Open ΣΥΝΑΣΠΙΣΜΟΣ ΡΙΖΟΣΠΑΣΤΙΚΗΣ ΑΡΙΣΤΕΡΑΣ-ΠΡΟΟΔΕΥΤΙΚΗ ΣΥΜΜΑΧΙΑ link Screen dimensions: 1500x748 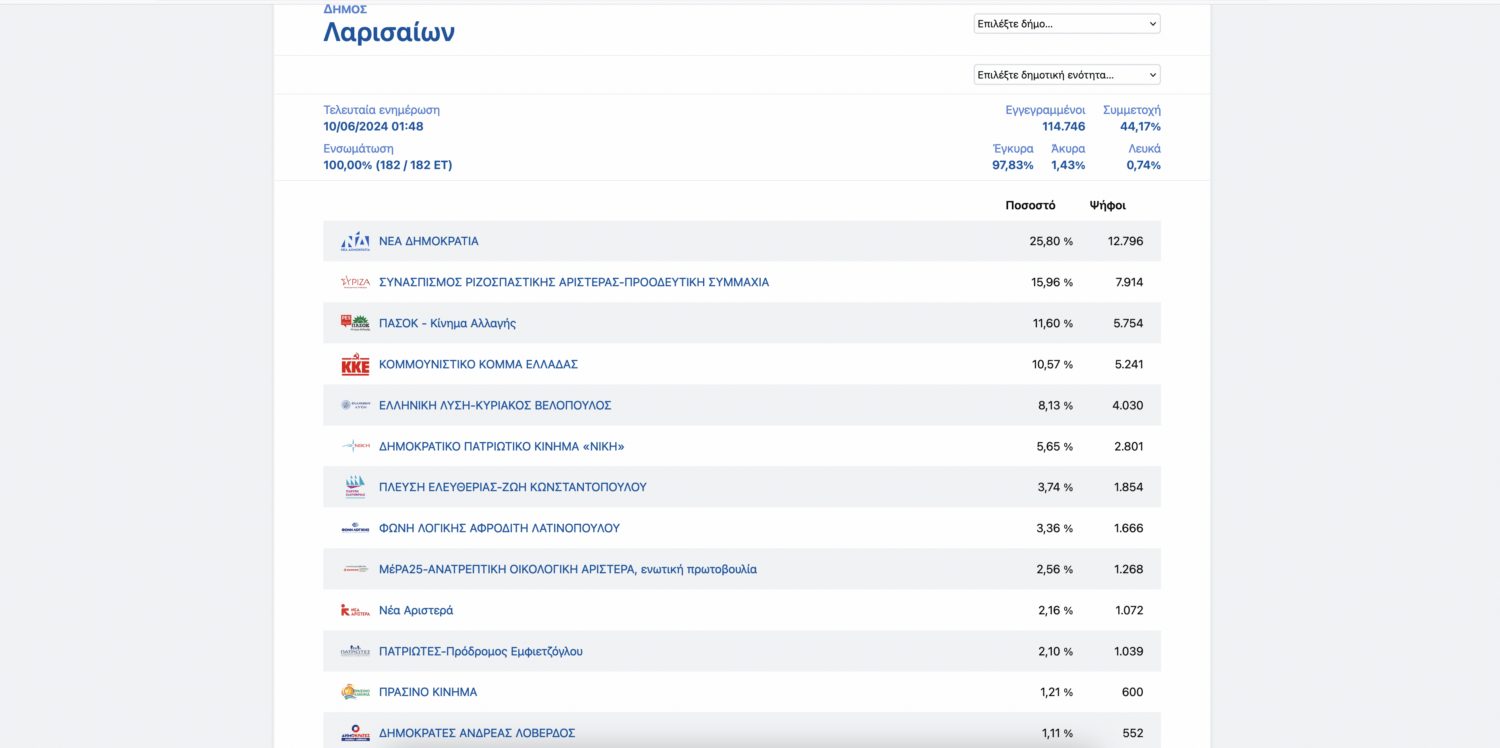[x=574, y=282]
